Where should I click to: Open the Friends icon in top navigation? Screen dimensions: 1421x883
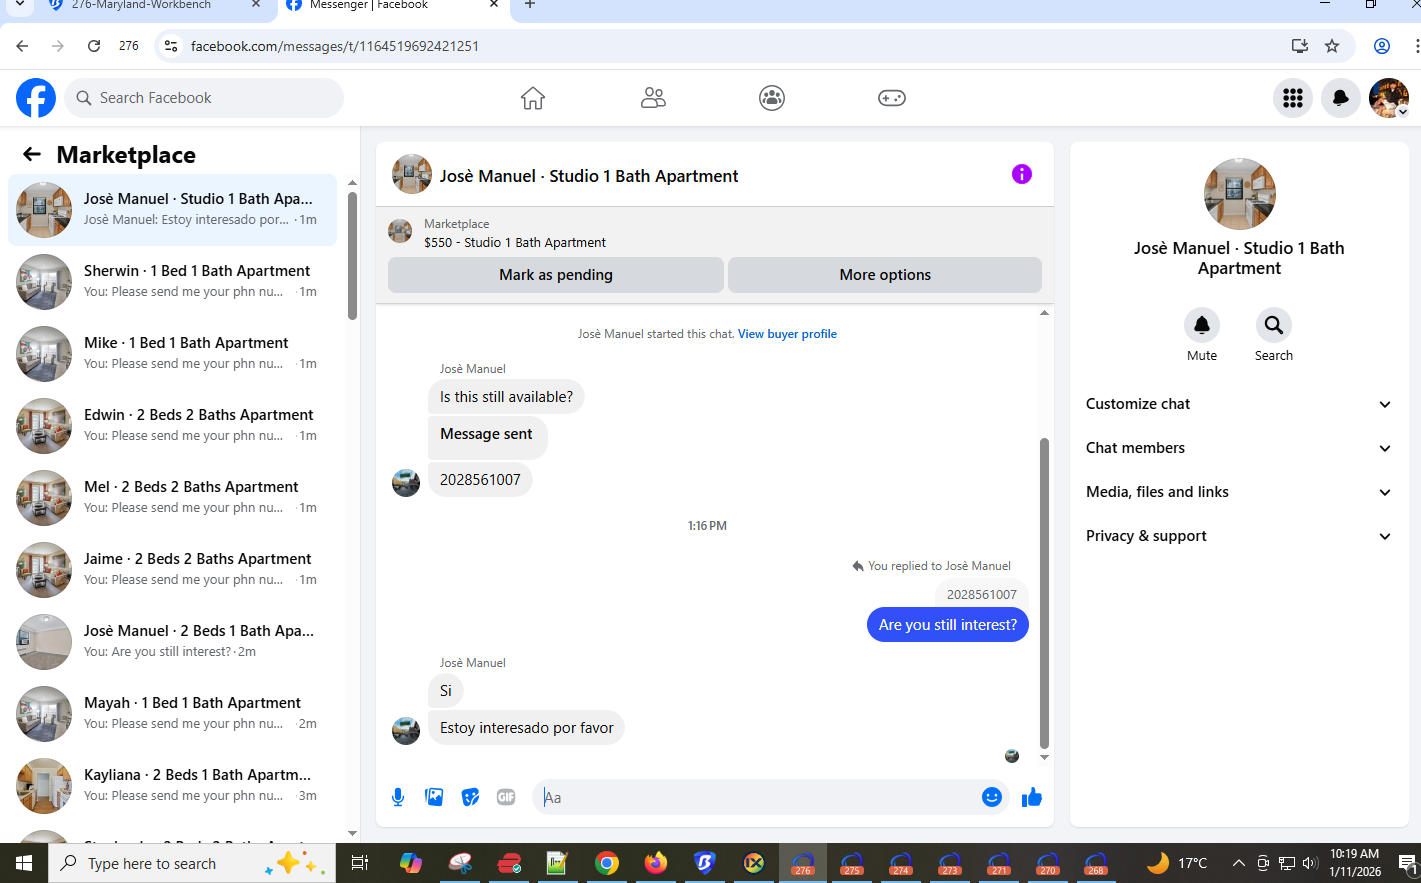(653, 98)
